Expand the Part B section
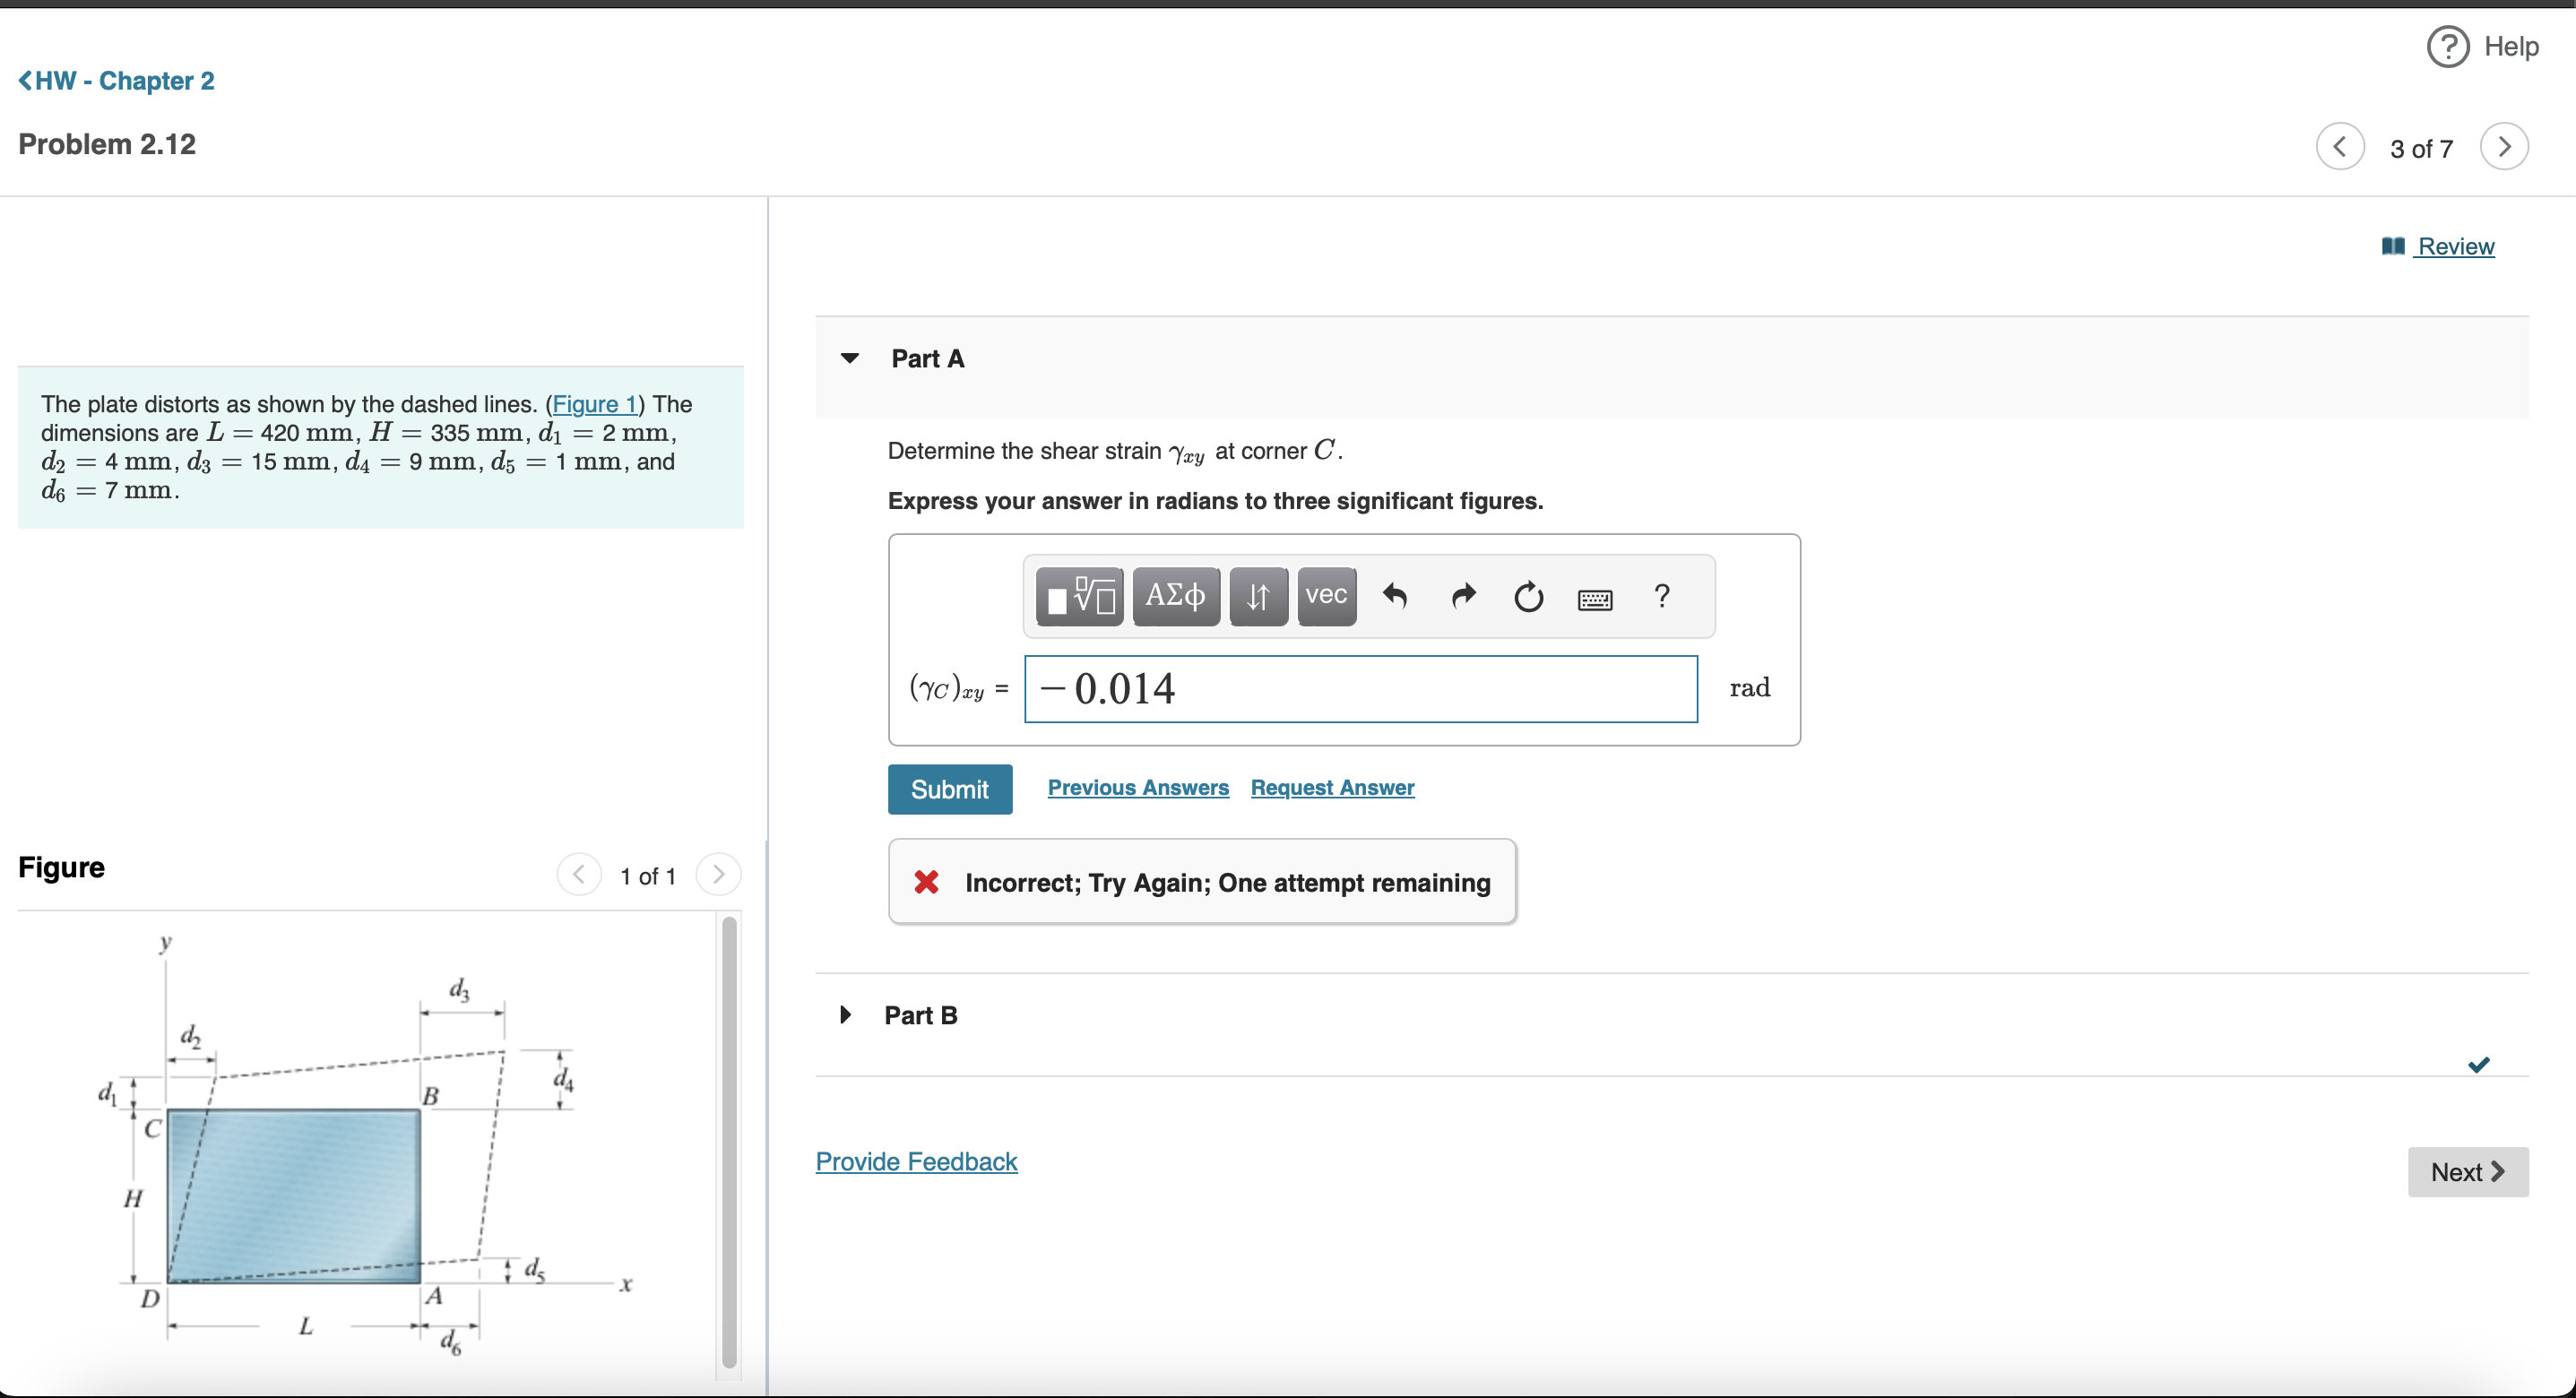The height and width of the screenshot is (1398, 2576). (x=846, y=1015)
